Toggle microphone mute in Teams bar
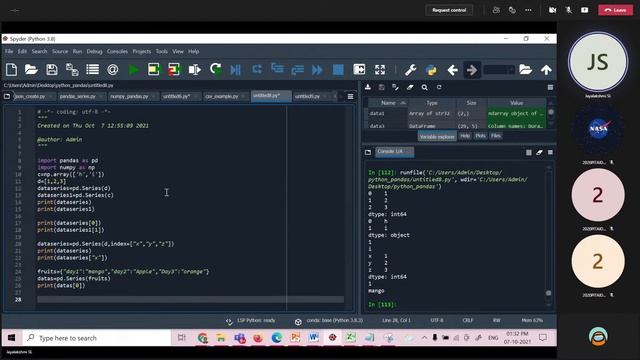 click(x=569, y=10)
